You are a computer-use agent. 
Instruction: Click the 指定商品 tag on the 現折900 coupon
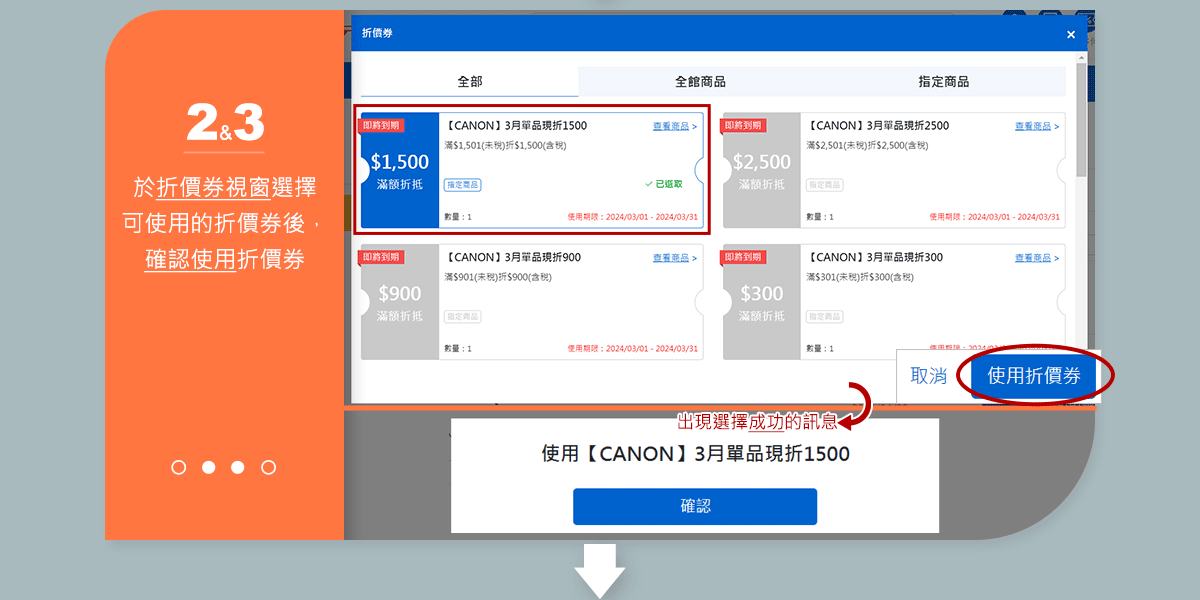(463, 317)
